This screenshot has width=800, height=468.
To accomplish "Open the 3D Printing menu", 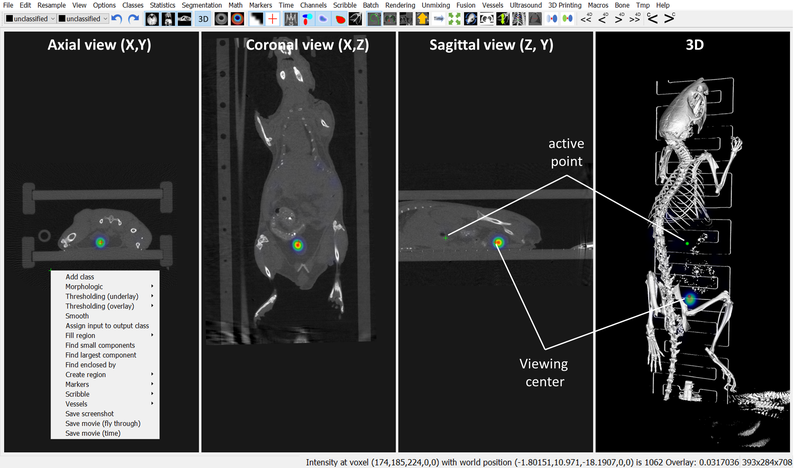I will (567, 5).
